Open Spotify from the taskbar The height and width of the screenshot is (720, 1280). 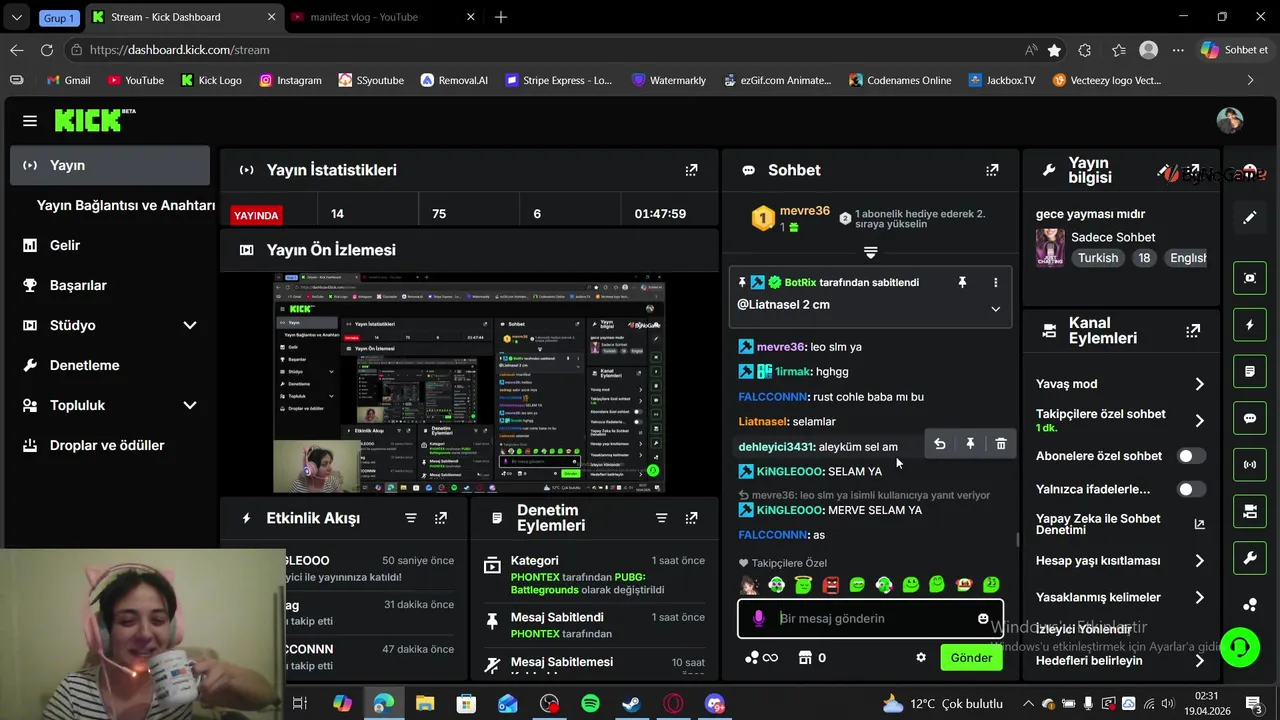coord(591,704)
